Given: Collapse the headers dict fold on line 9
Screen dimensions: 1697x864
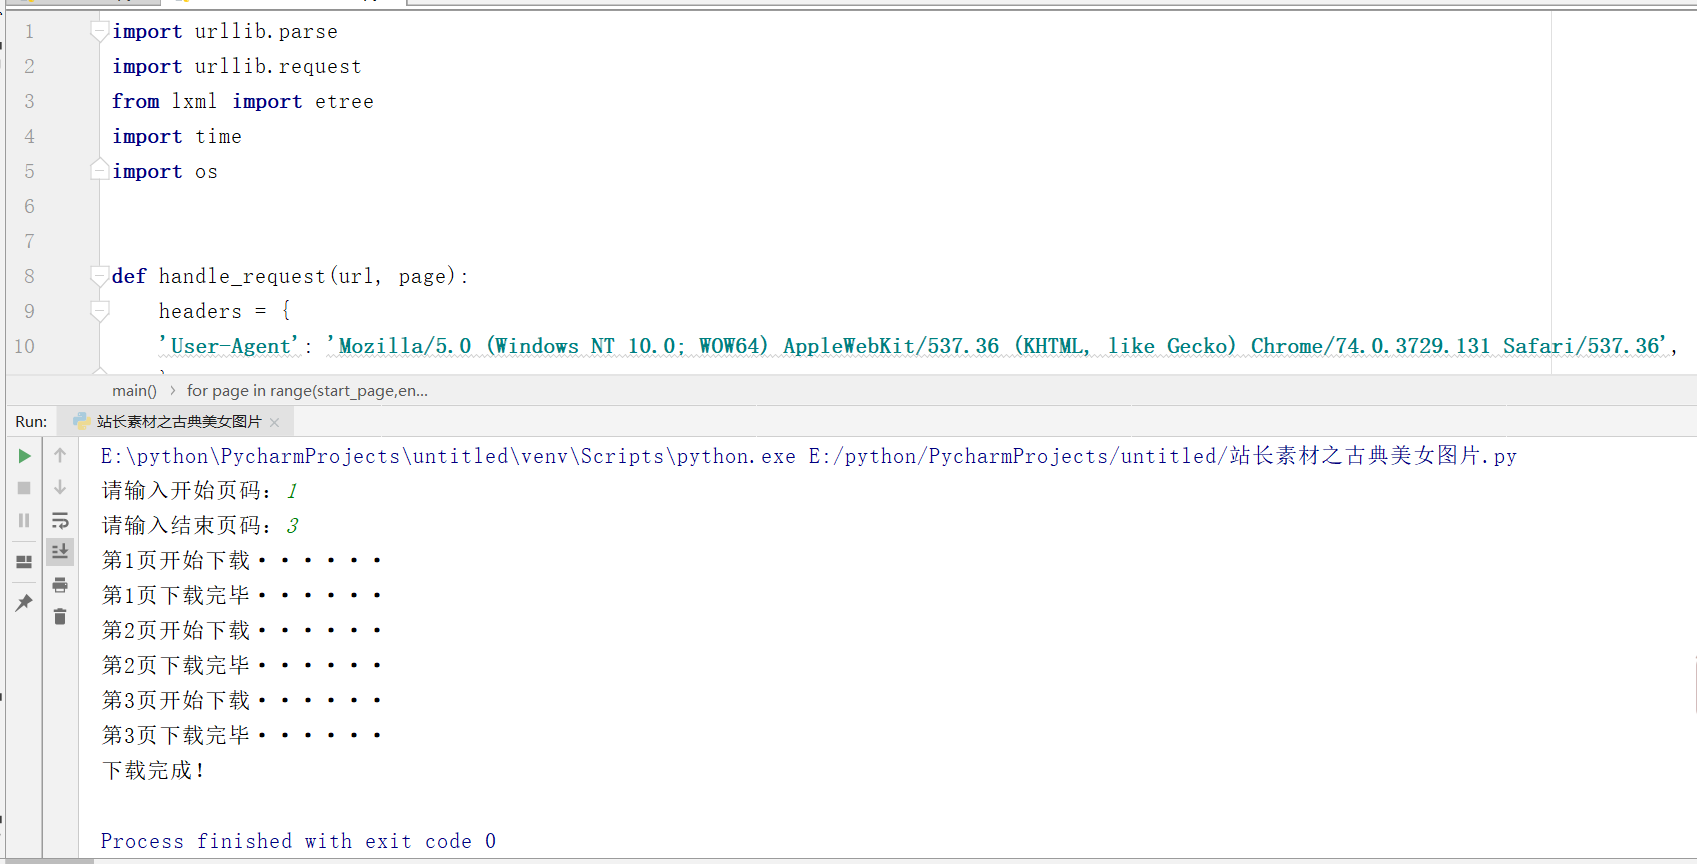Looking at the screenshot, I should coord(99,311).
